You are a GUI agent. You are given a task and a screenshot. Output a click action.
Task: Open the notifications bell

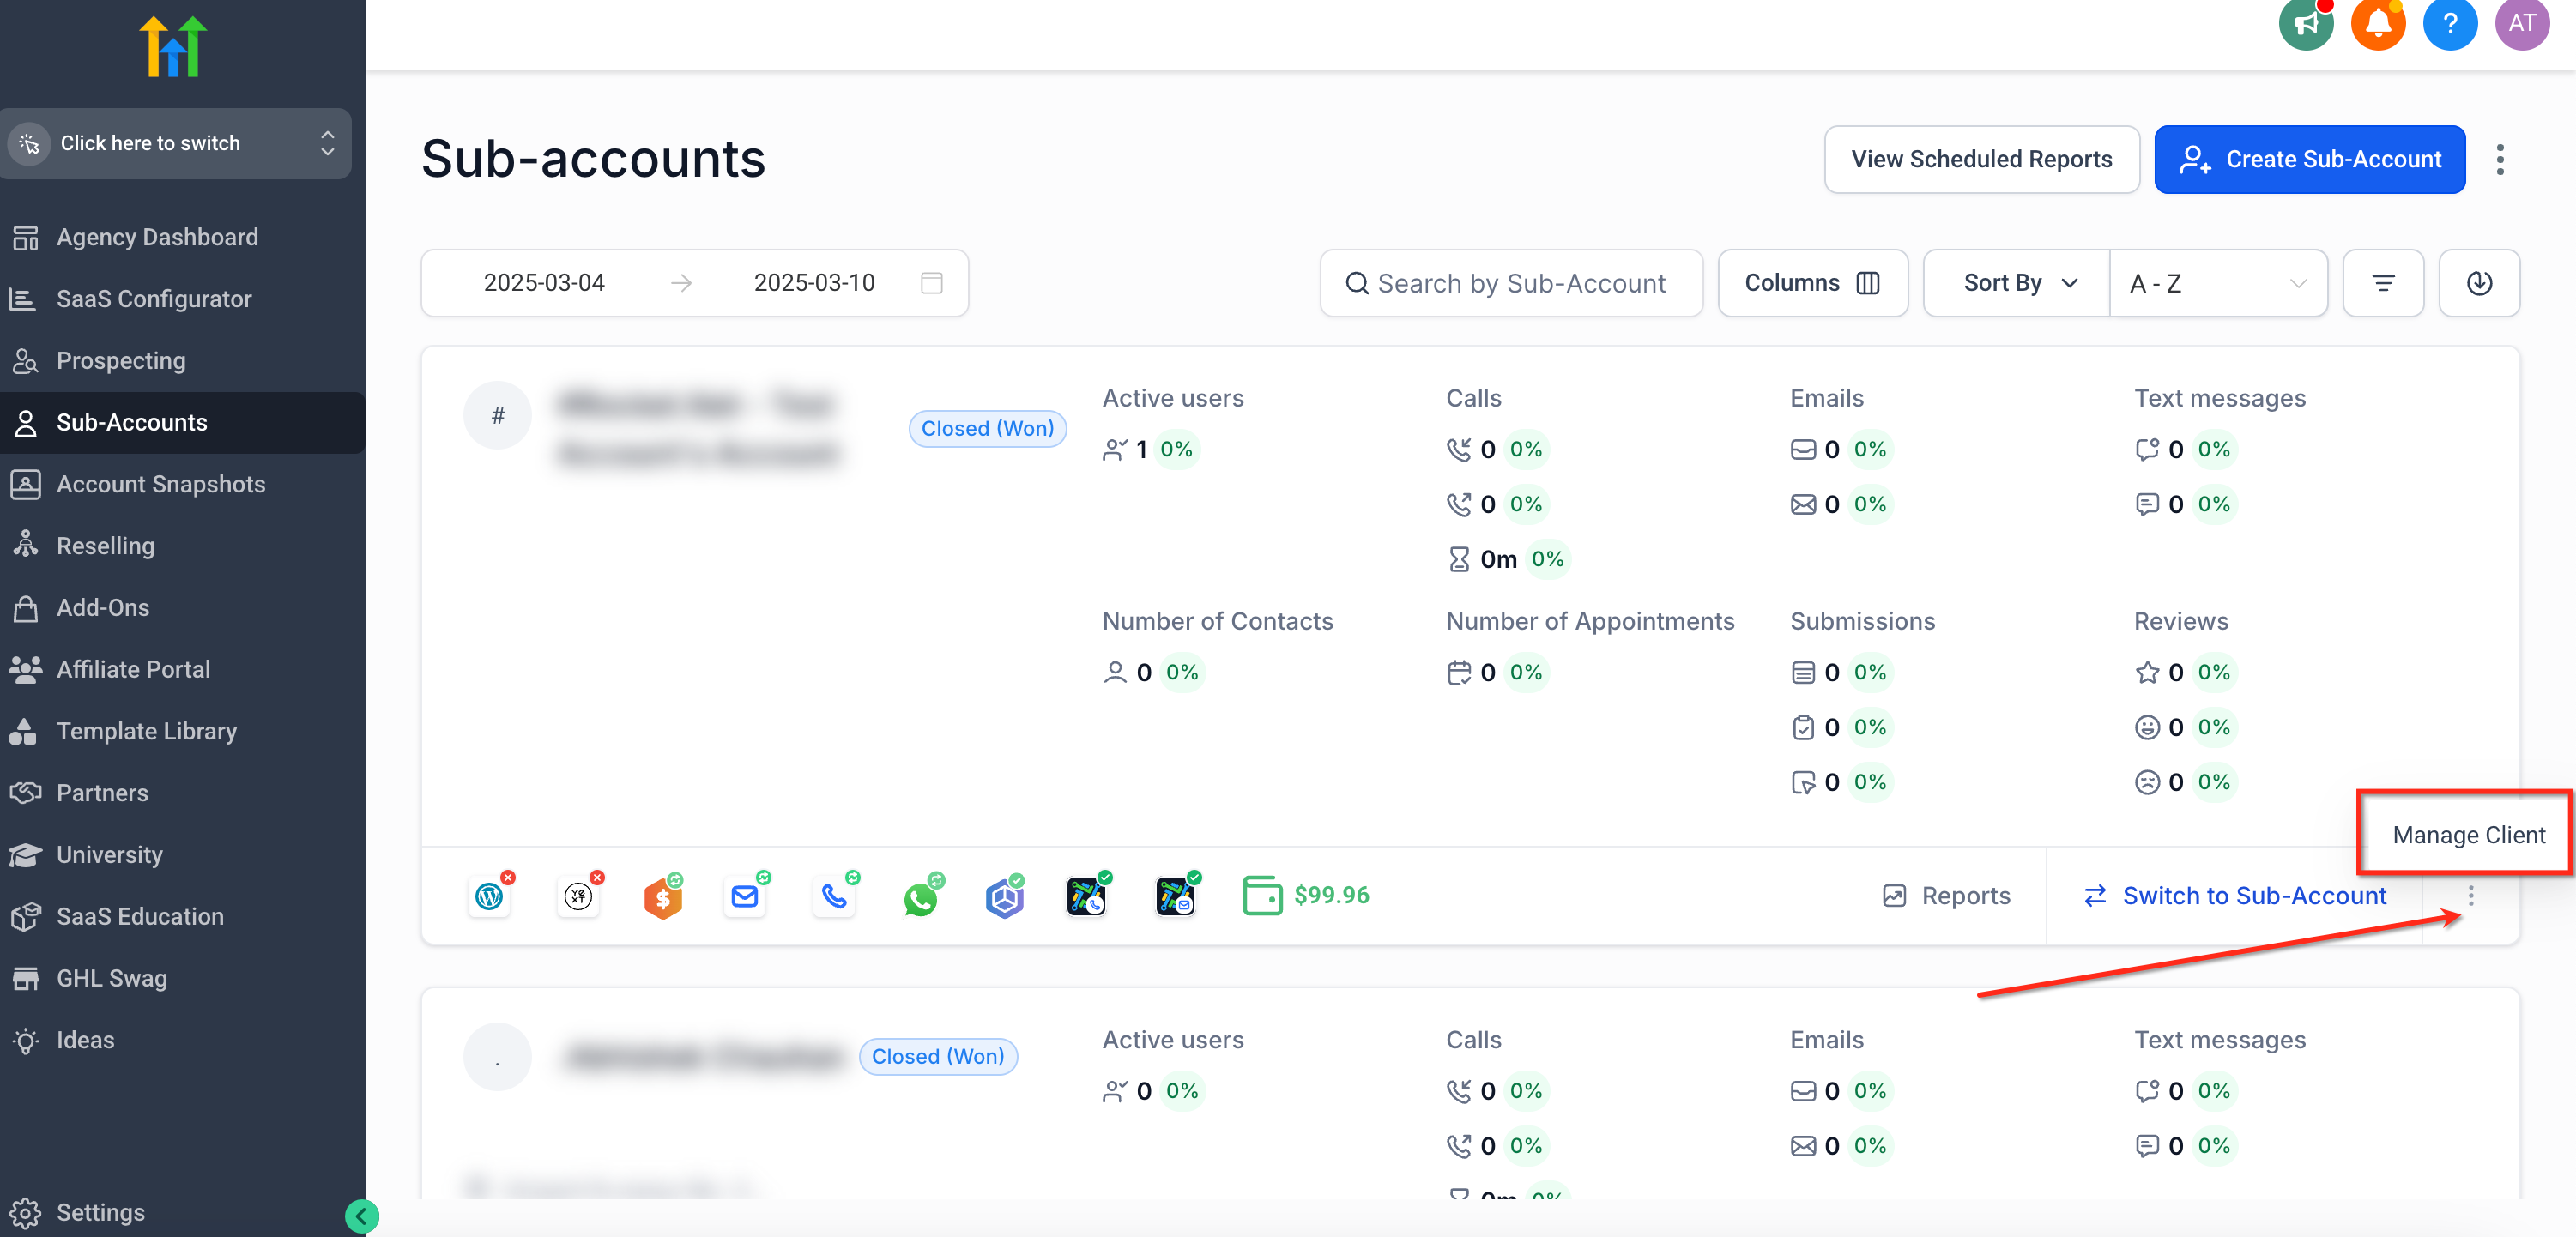[2377, 23]
